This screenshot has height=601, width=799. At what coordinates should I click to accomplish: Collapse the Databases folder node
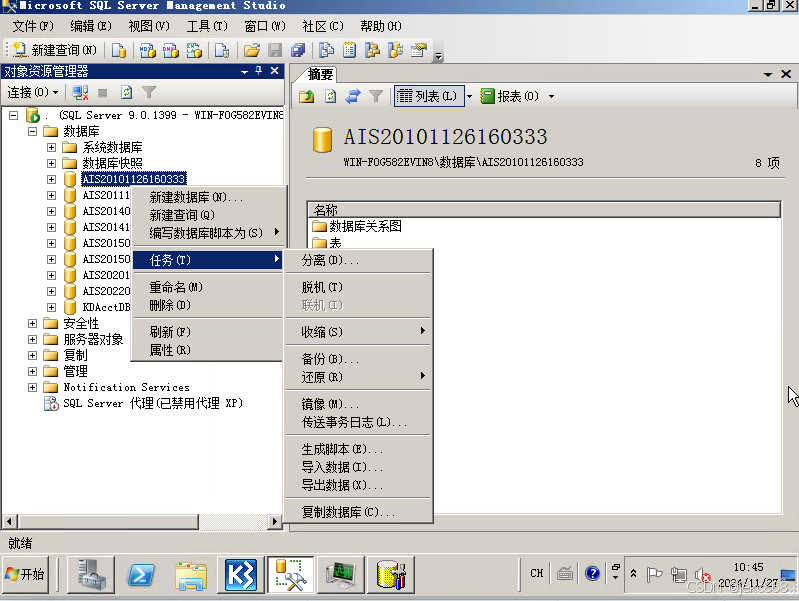33,132
